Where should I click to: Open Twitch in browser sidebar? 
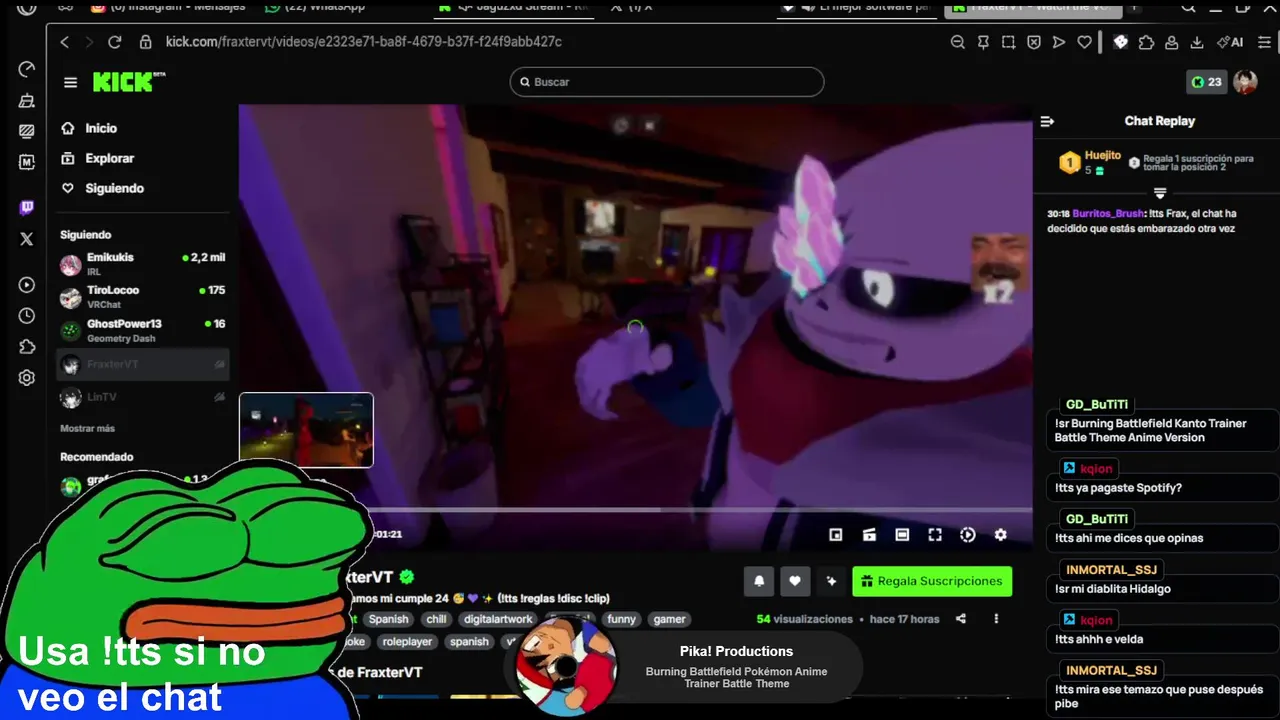pos(27,208)
